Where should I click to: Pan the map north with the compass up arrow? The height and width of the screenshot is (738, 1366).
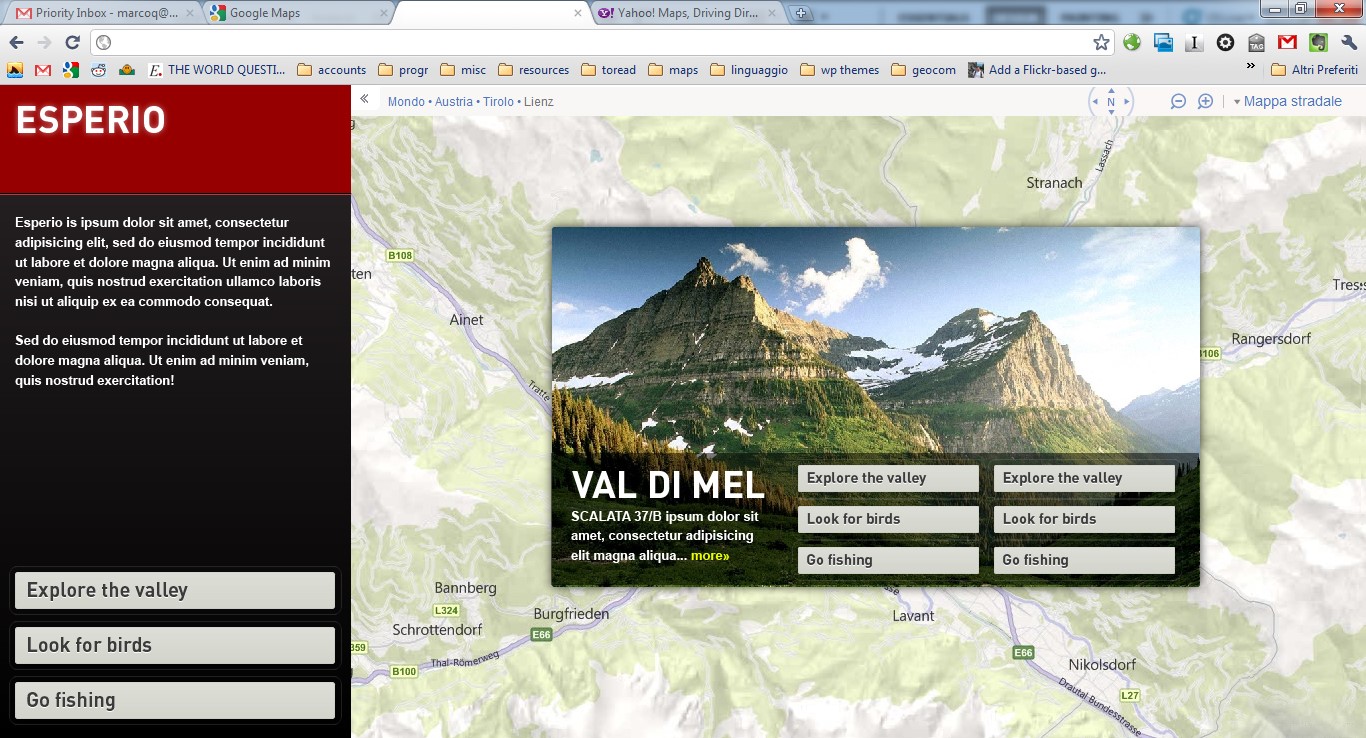coord(1111,90)
